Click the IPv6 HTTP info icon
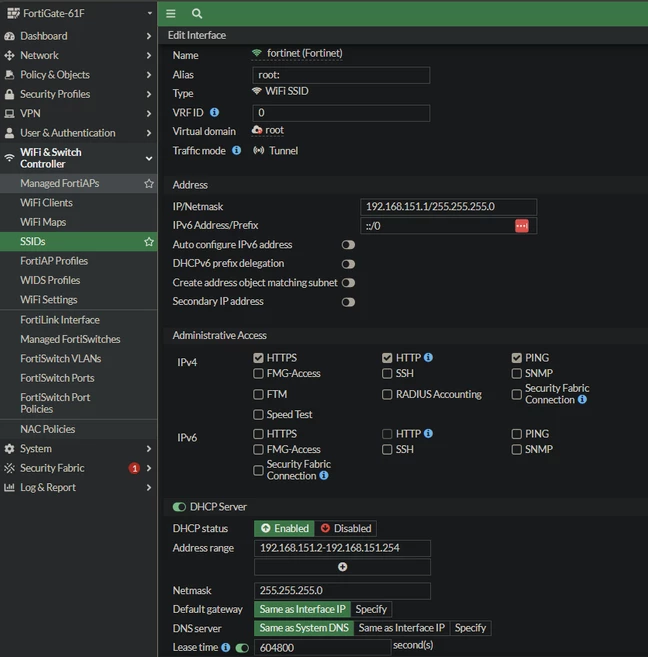 [x=428, y=433]
